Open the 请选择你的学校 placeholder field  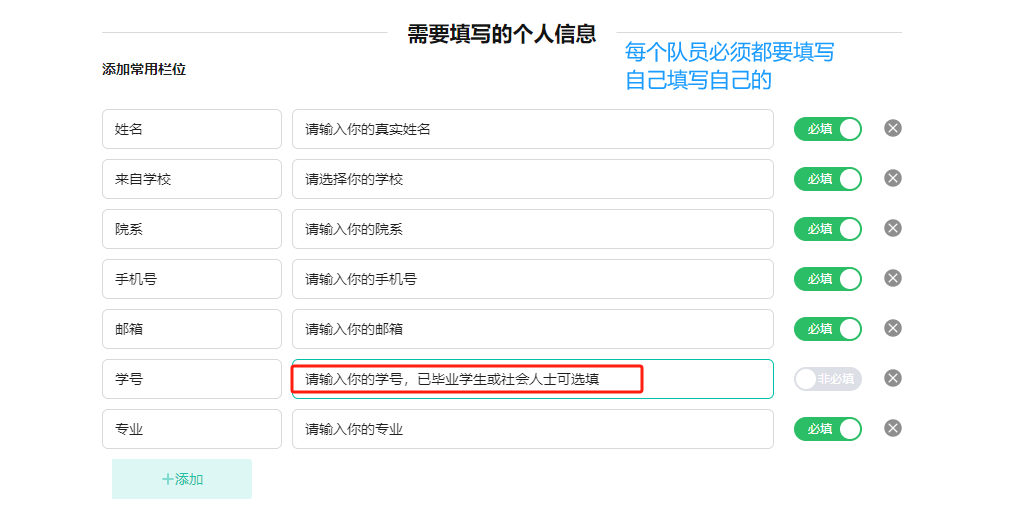[x=532, y=179]
